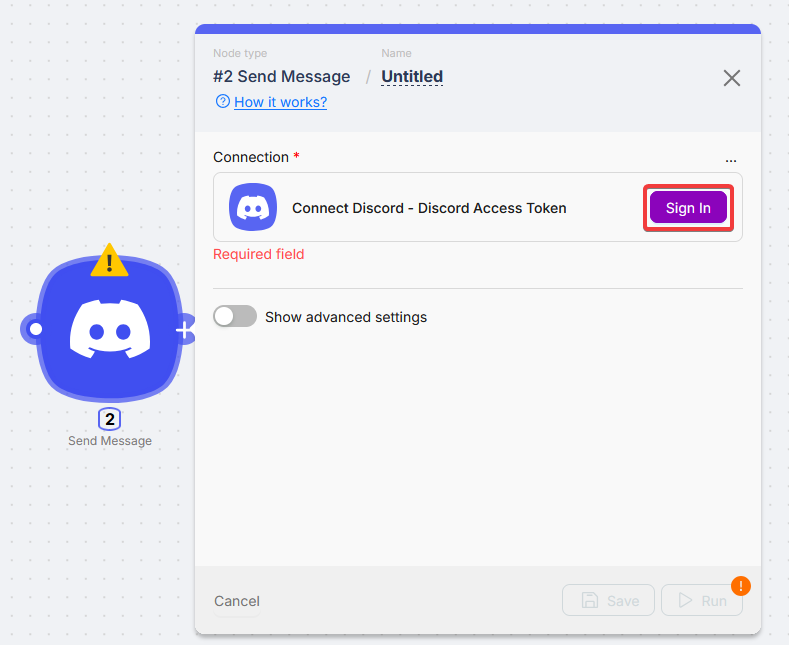789x645 pixels.
Task: Click Cancel at the panel bottom
Action: [x=237, y=601]
